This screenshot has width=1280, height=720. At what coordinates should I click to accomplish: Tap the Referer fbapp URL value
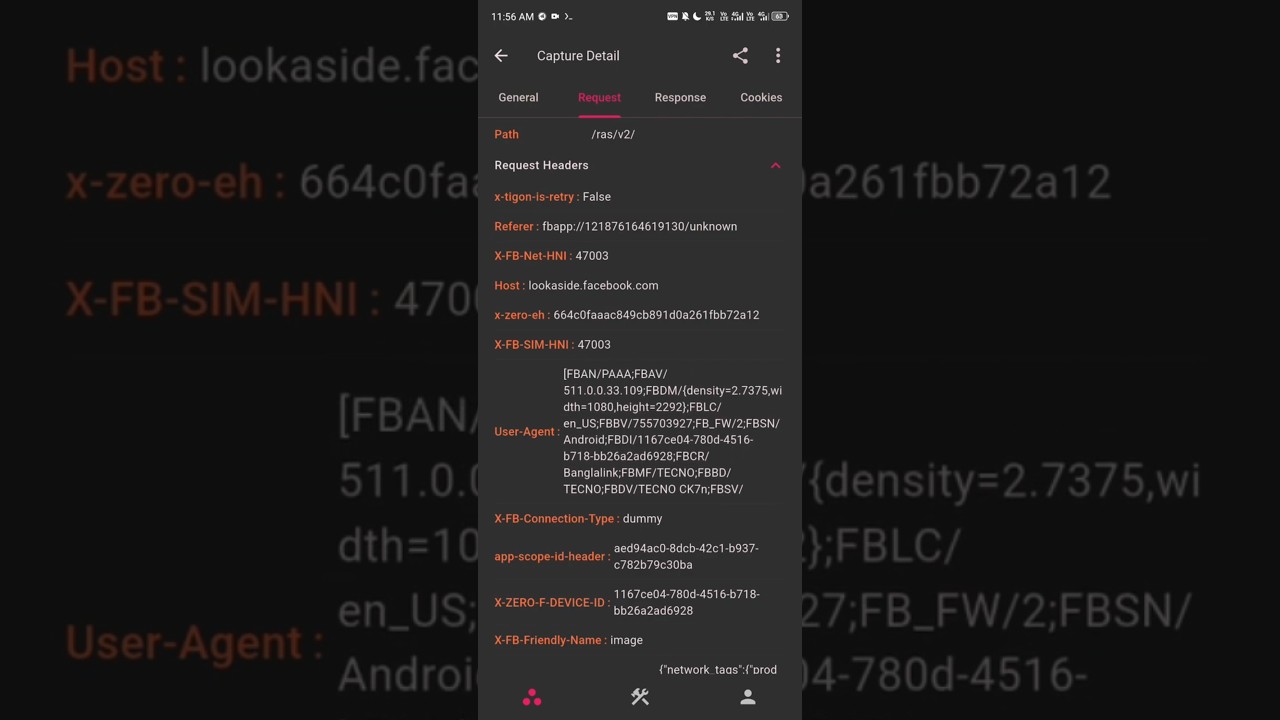tap(639, 226)
